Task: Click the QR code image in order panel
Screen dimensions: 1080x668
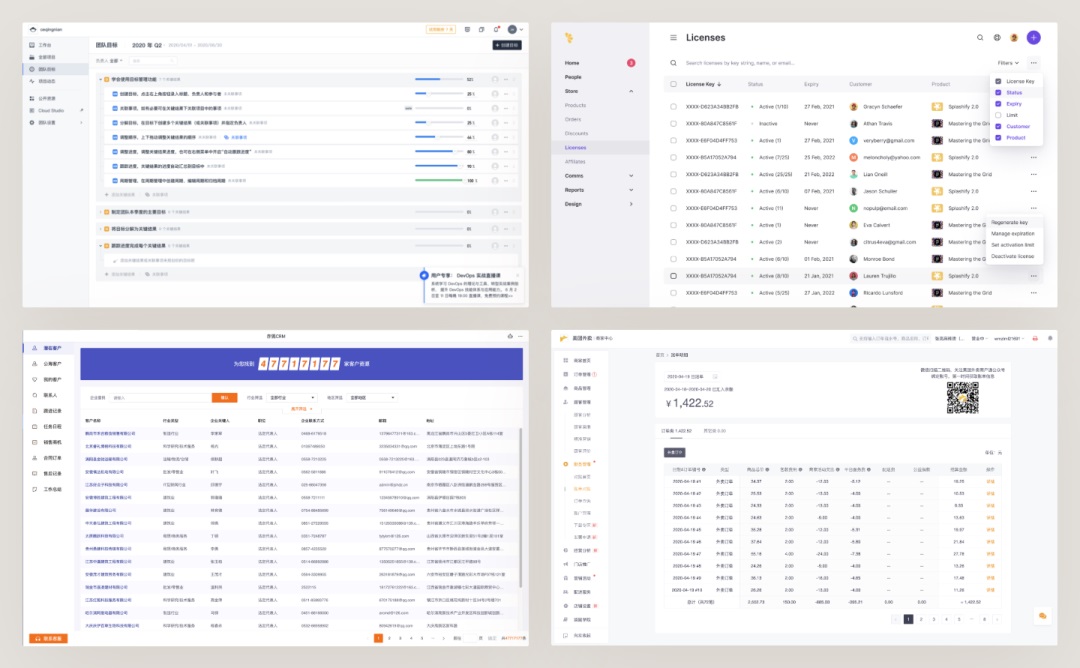Action: (962, 398)
